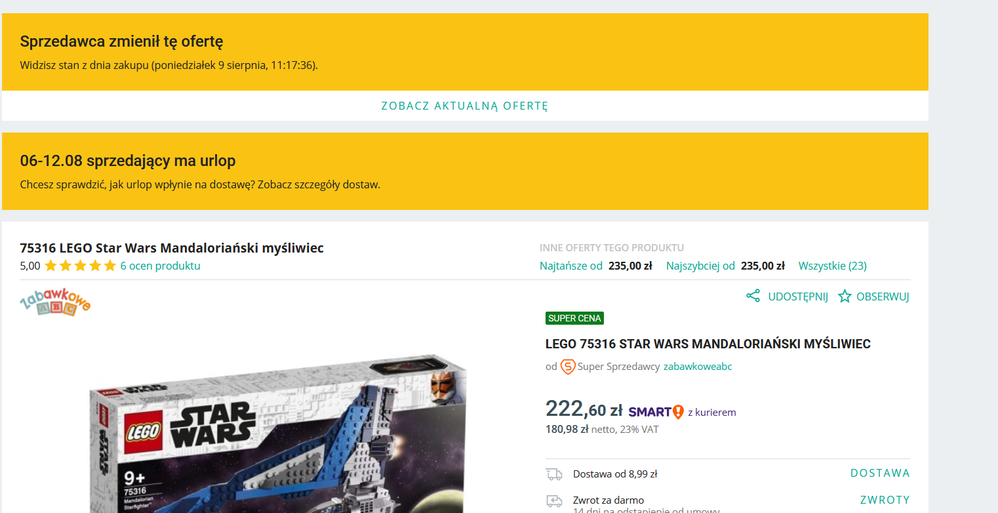Click the share icon next to UDOSTĘPNIJ

(753, 296)
